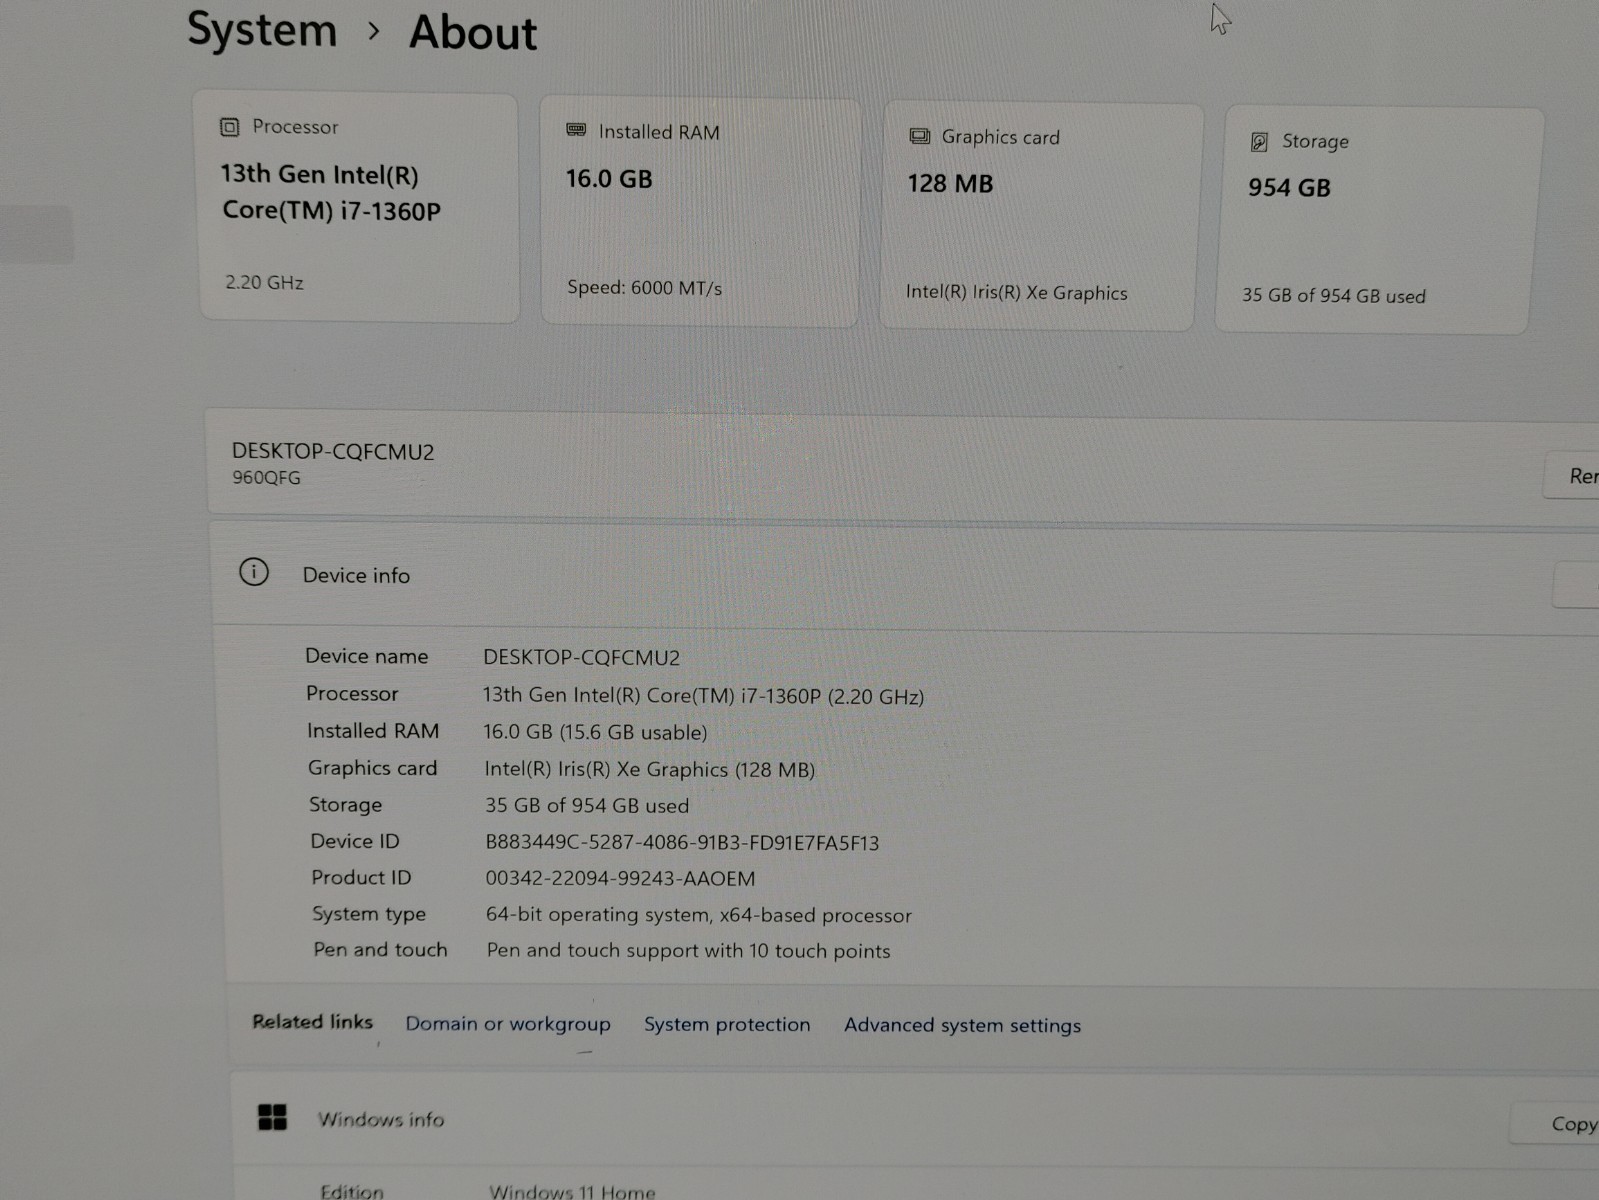
Task: Click the Device name row label
Action: point(366,656)
